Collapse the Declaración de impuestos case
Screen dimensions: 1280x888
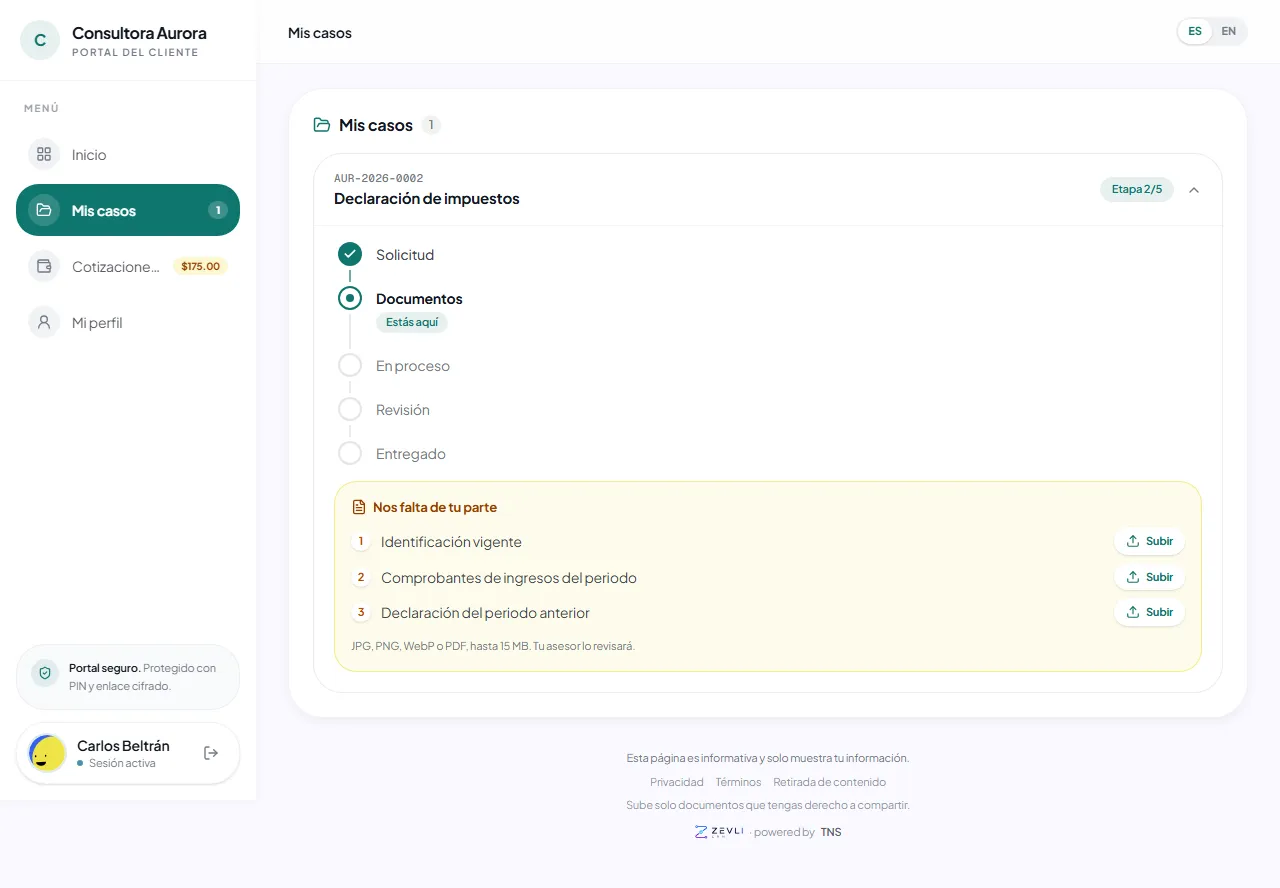click(x=1194, y=189)
